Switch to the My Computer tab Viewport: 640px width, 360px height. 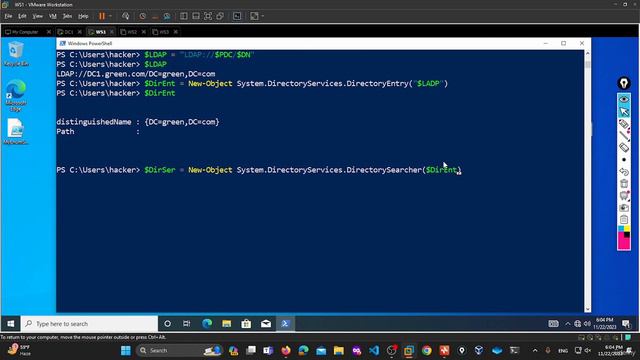(24, 32)
